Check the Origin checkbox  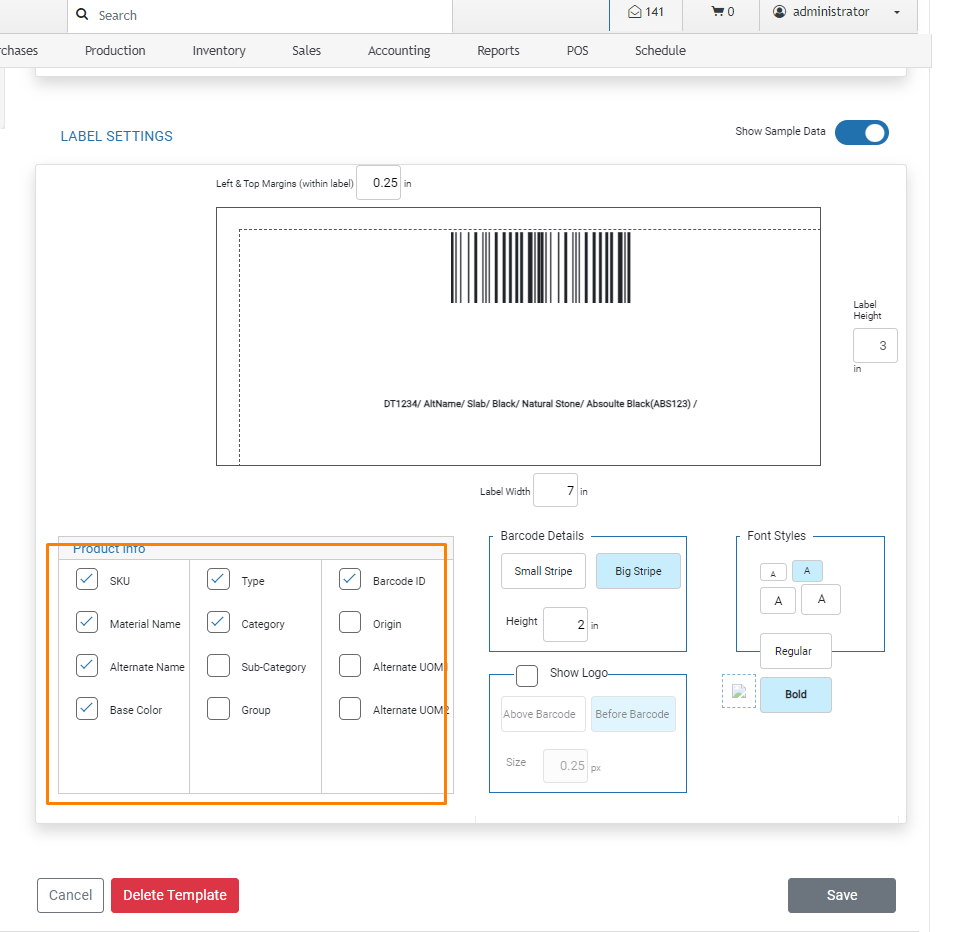click(x=350, y=622)
